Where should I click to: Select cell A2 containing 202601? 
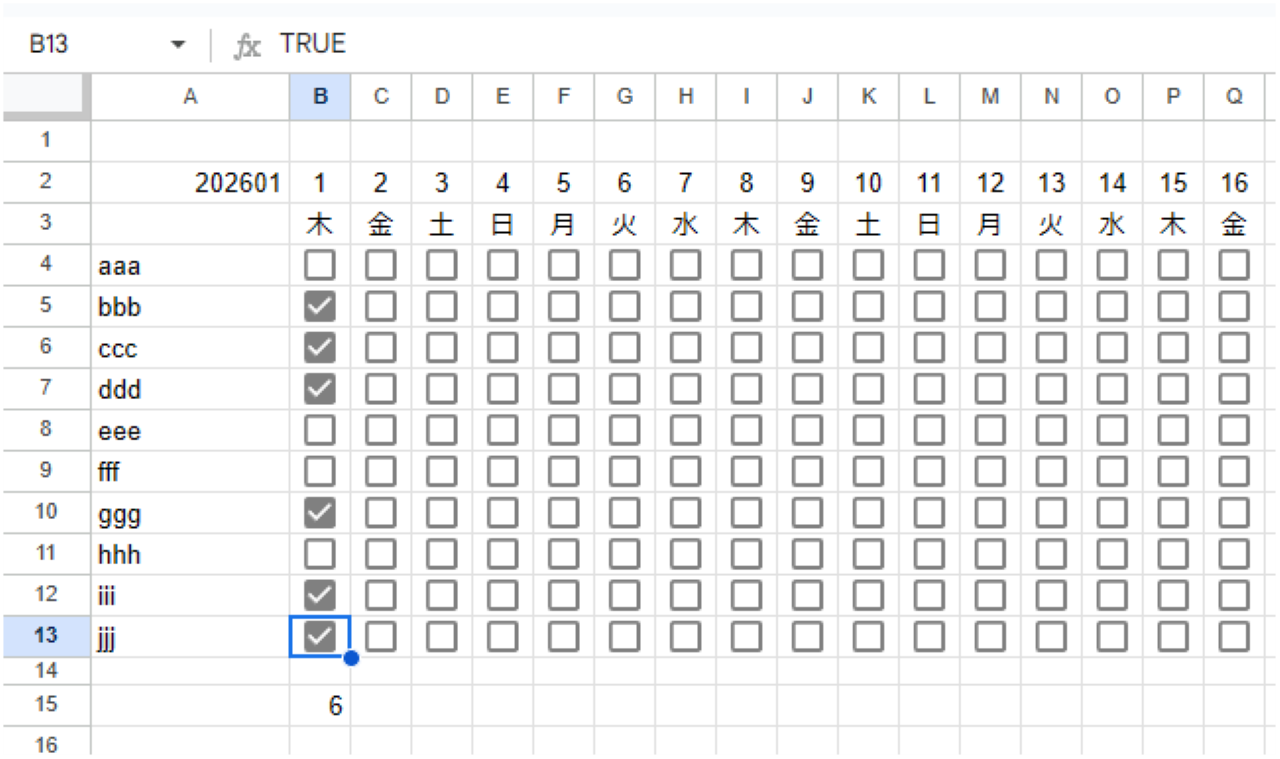[190, 183]
